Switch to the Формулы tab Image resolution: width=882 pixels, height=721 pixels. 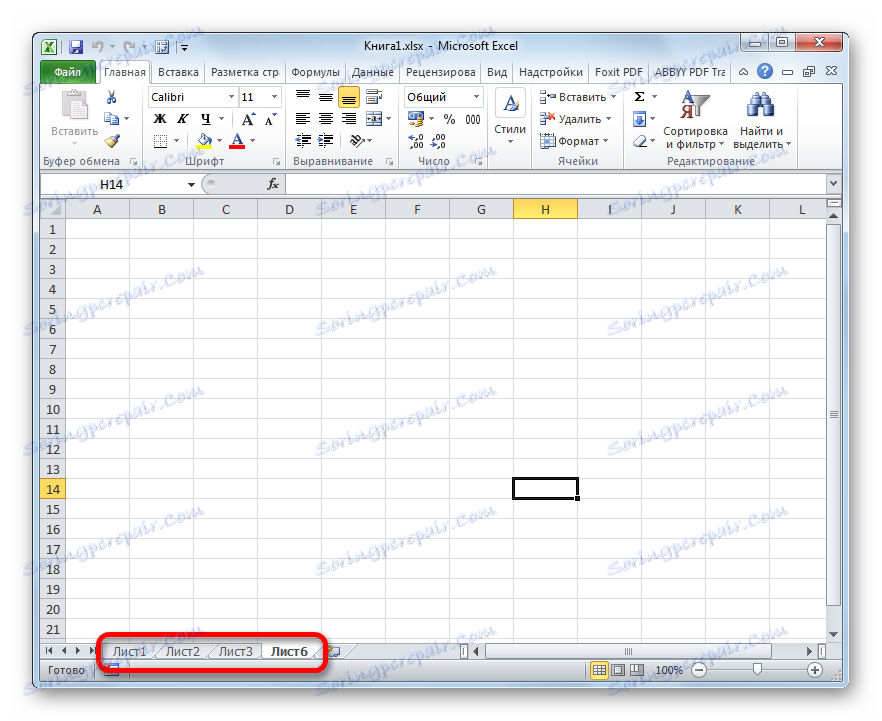(316, 72)
